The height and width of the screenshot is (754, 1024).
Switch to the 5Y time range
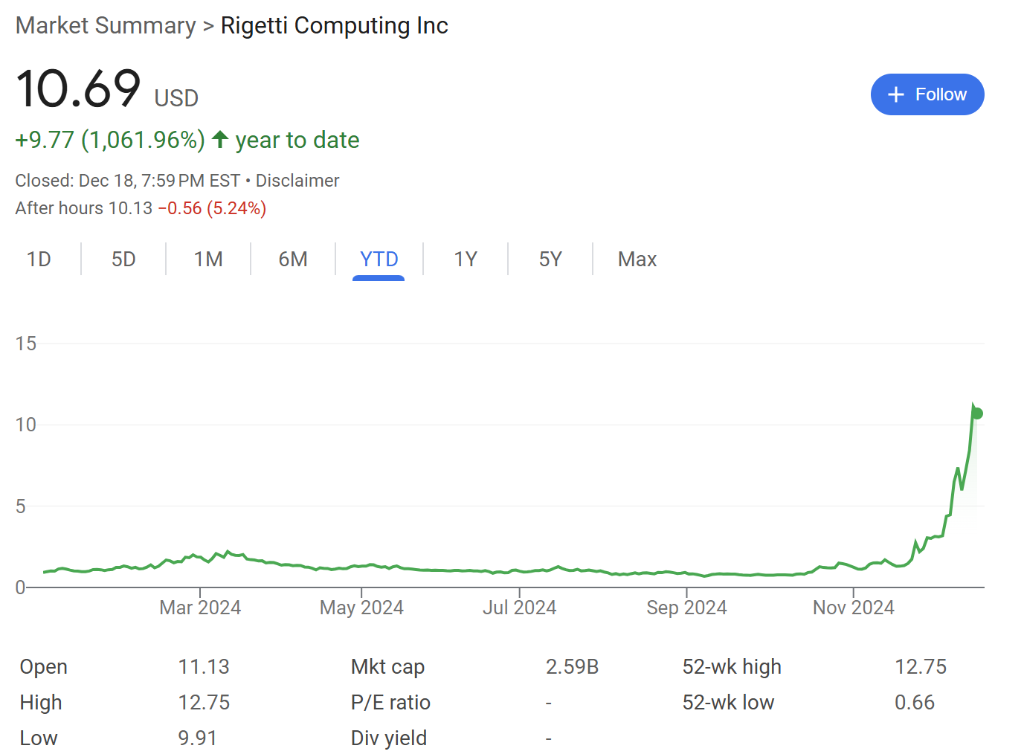550,260
